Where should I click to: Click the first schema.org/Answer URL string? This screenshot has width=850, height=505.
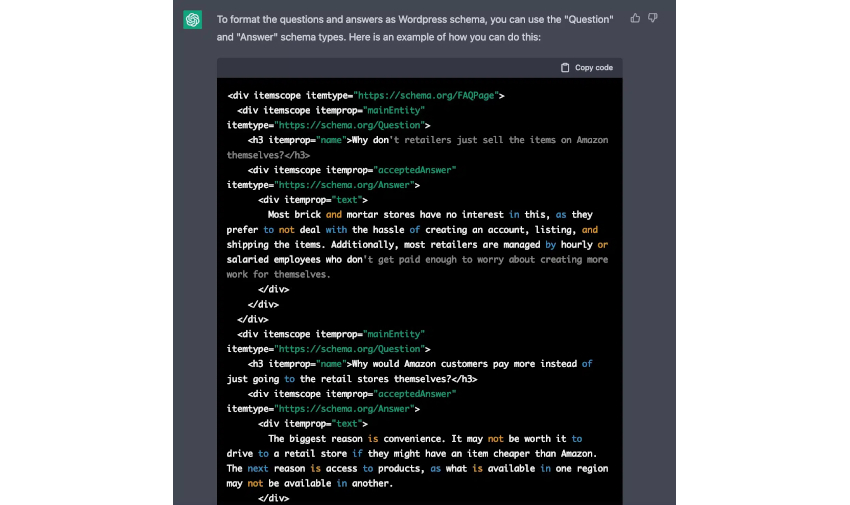click(x=345, y=185)
